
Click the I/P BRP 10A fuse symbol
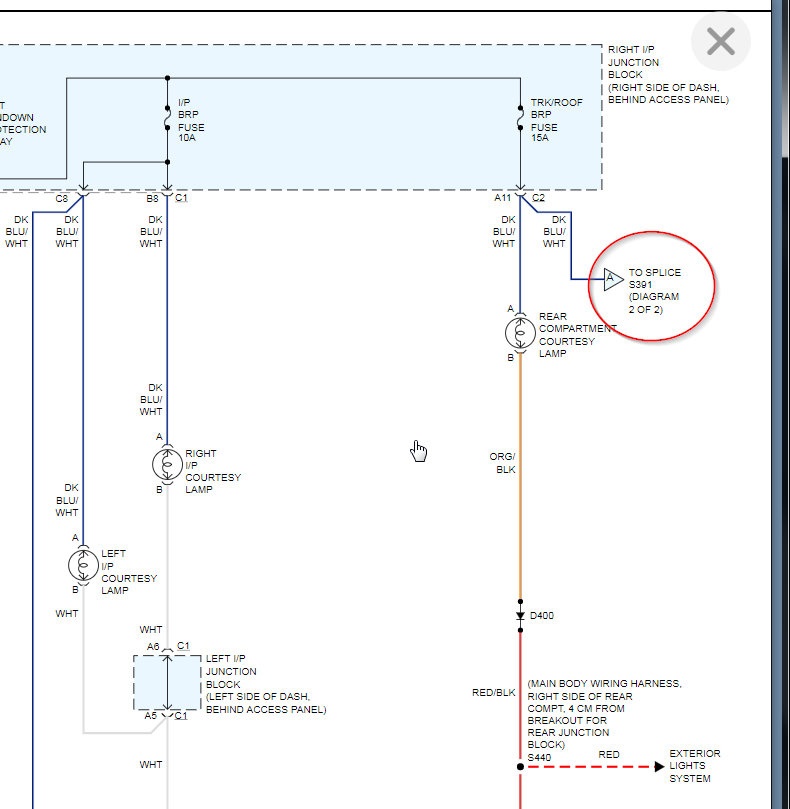pyautogui.click(x=167, y=118)
